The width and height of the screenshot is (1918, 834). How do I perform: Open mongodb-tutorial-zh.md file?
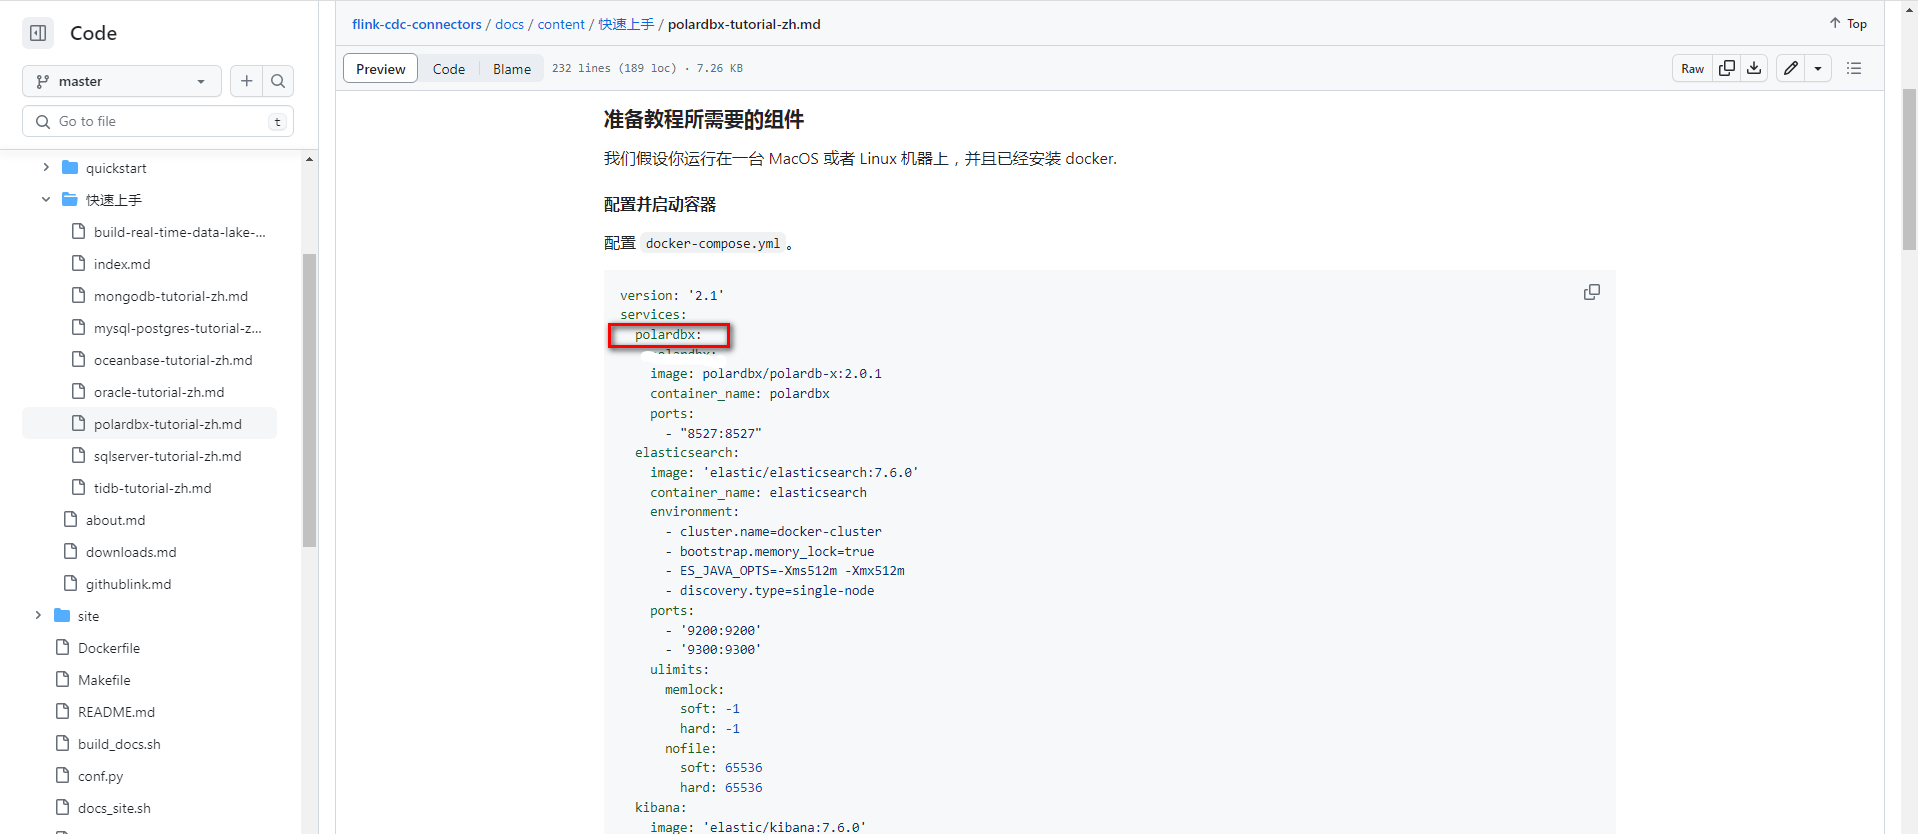coord(171,296)
